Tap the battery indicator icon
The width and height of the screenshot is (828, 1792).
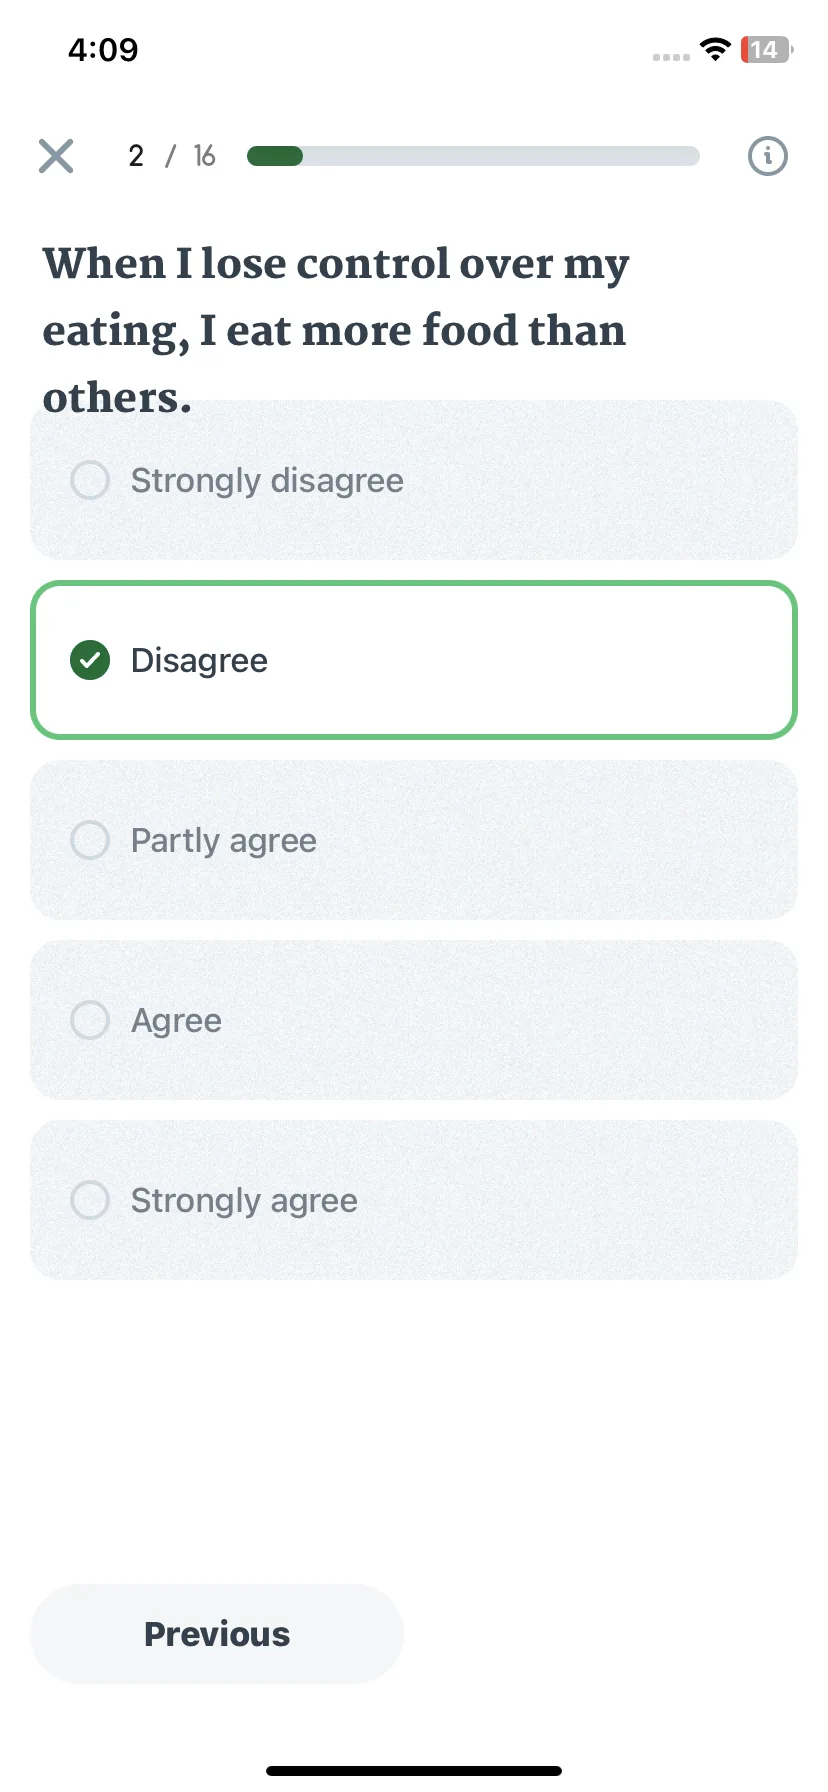point(766,49)
